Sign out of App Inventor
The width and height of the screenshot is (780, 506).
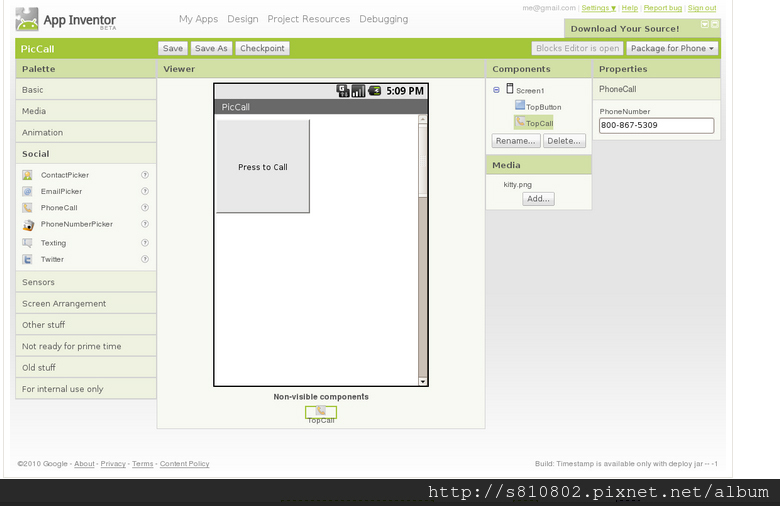(702, 8)
